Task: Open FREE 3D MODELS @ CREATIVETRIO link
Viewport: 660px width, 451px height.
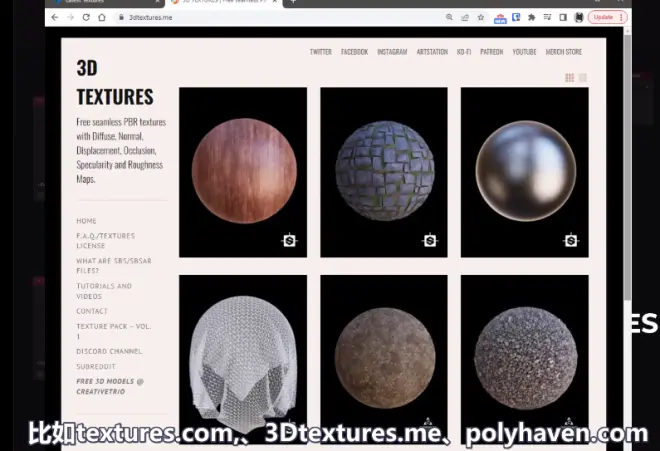Action: [110, 386]
